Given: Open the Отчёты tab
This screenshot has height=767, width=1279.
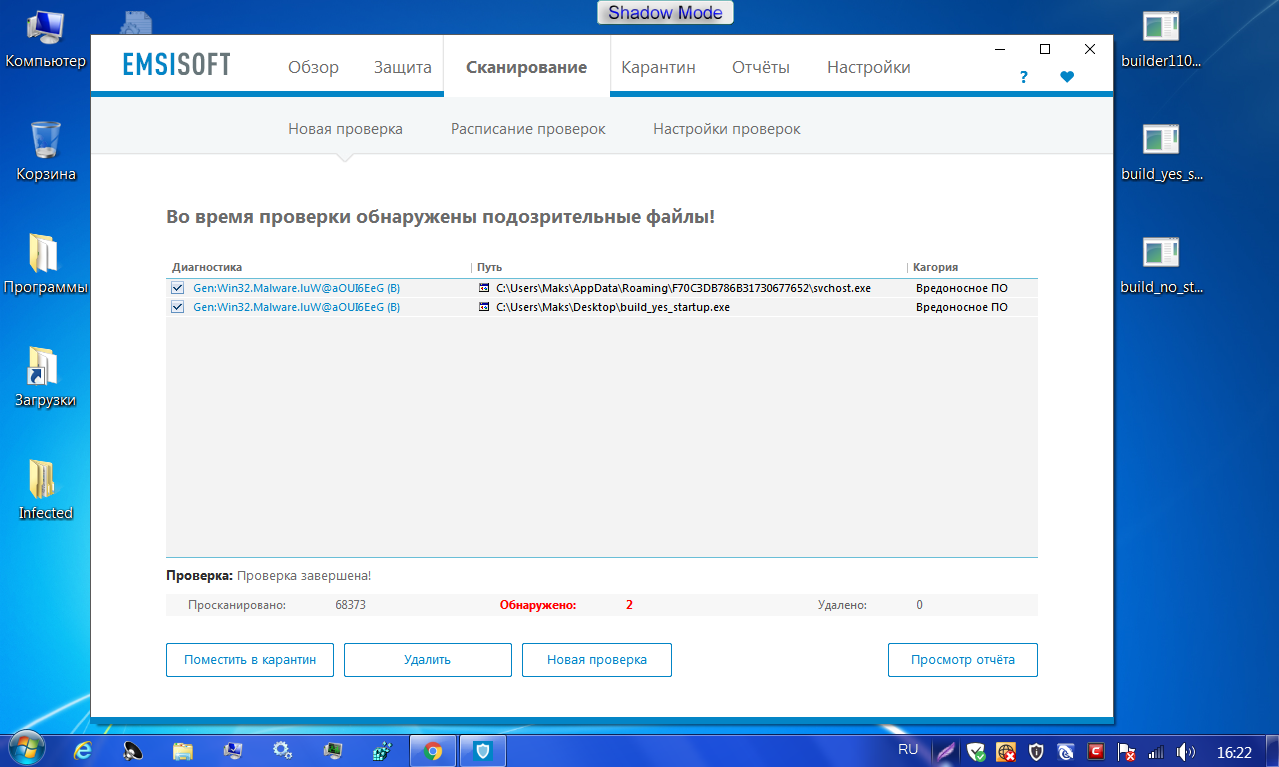Looking at the screenshot, I should pos(761,67).
